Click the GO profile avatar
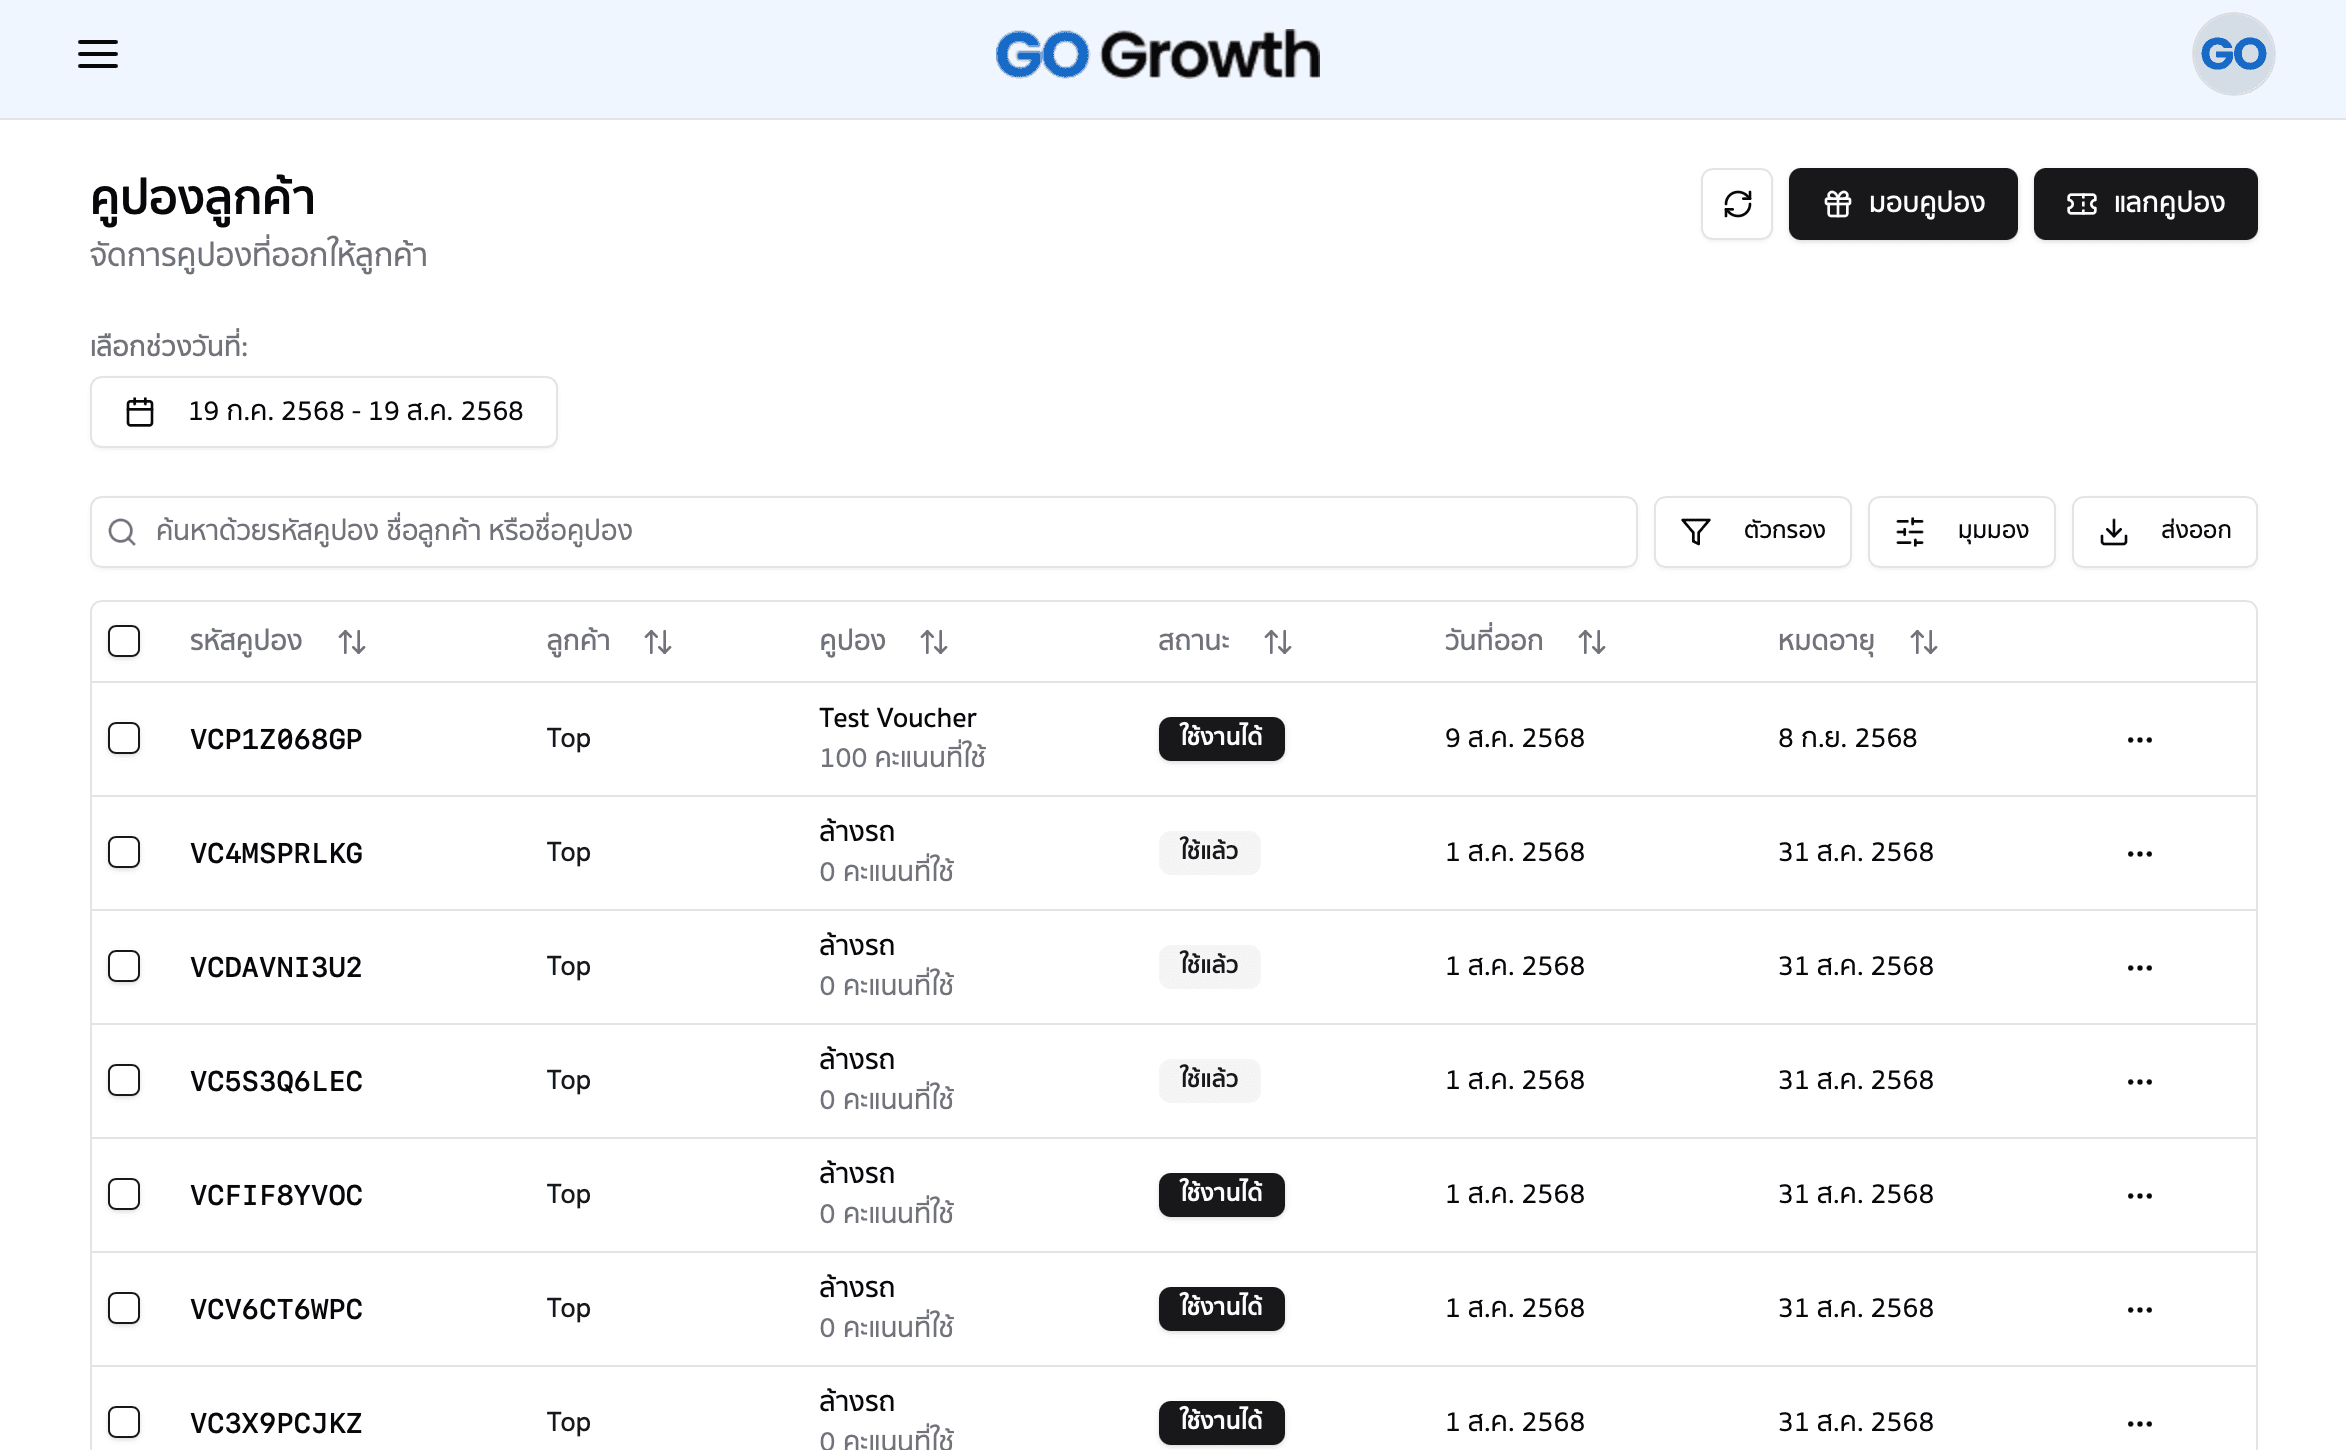Viewport: 2346px width, 1450px height. coord(2233,54)
